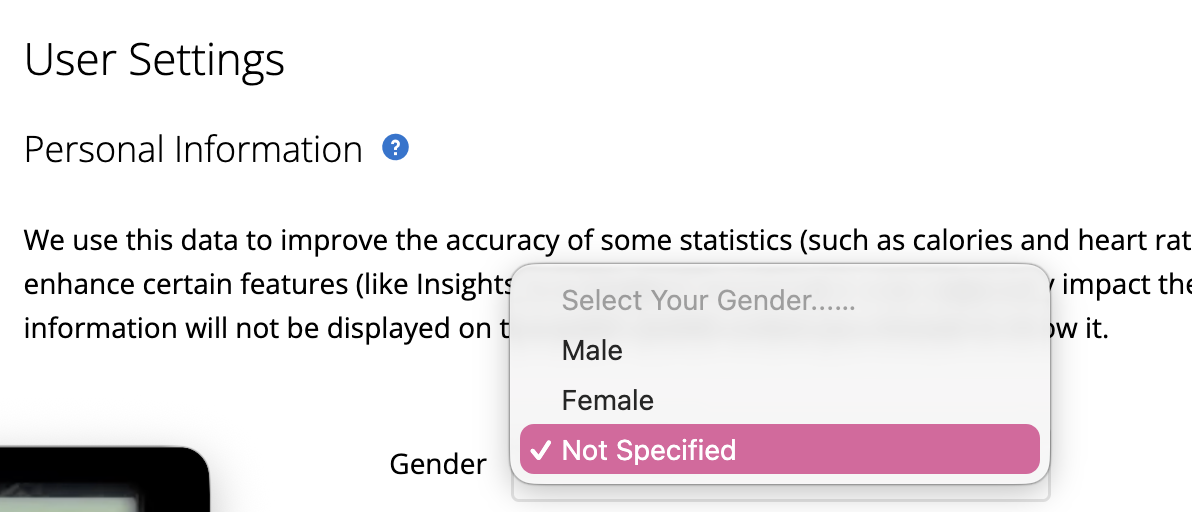1192x512 pixels.
Task: Click the "Gender" field label
Action: (438, 464)
